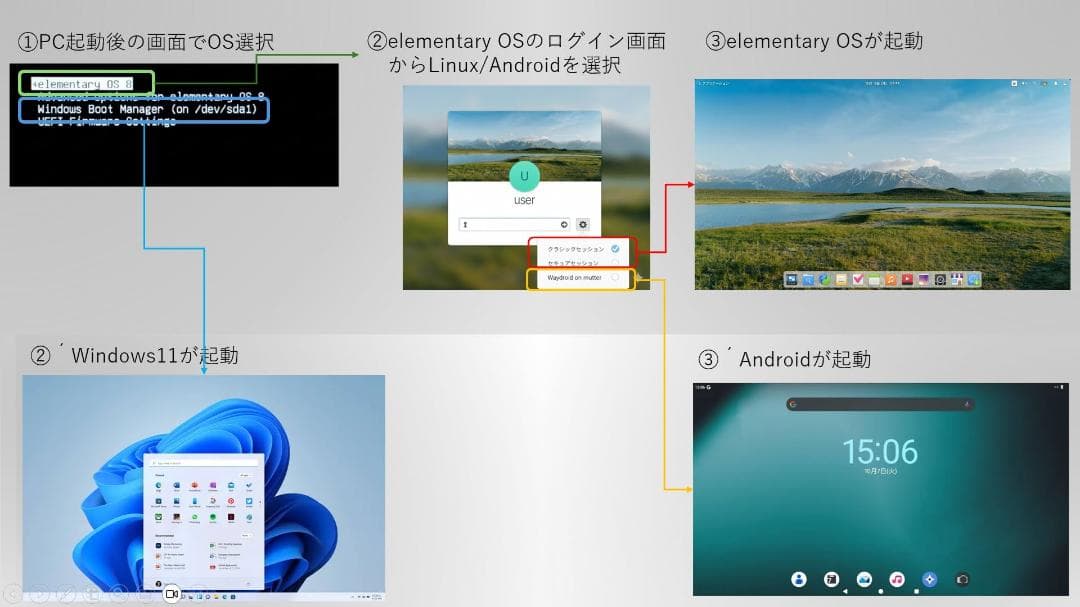Viewport: 1080px width, 607px height.
Task: Submit login with the arrow button
Action: pos(564,225)
